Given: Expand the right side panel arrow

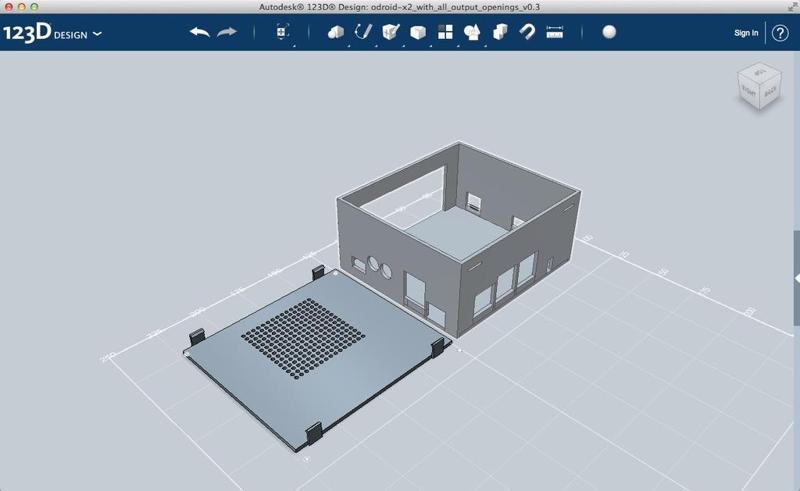Looking at the screenshot, I should pos(796,278).
